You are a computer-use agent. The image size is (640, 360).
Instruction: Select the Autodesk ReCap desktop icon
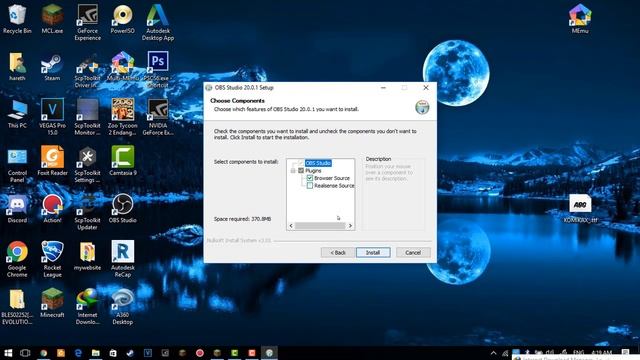click(122, 260)
